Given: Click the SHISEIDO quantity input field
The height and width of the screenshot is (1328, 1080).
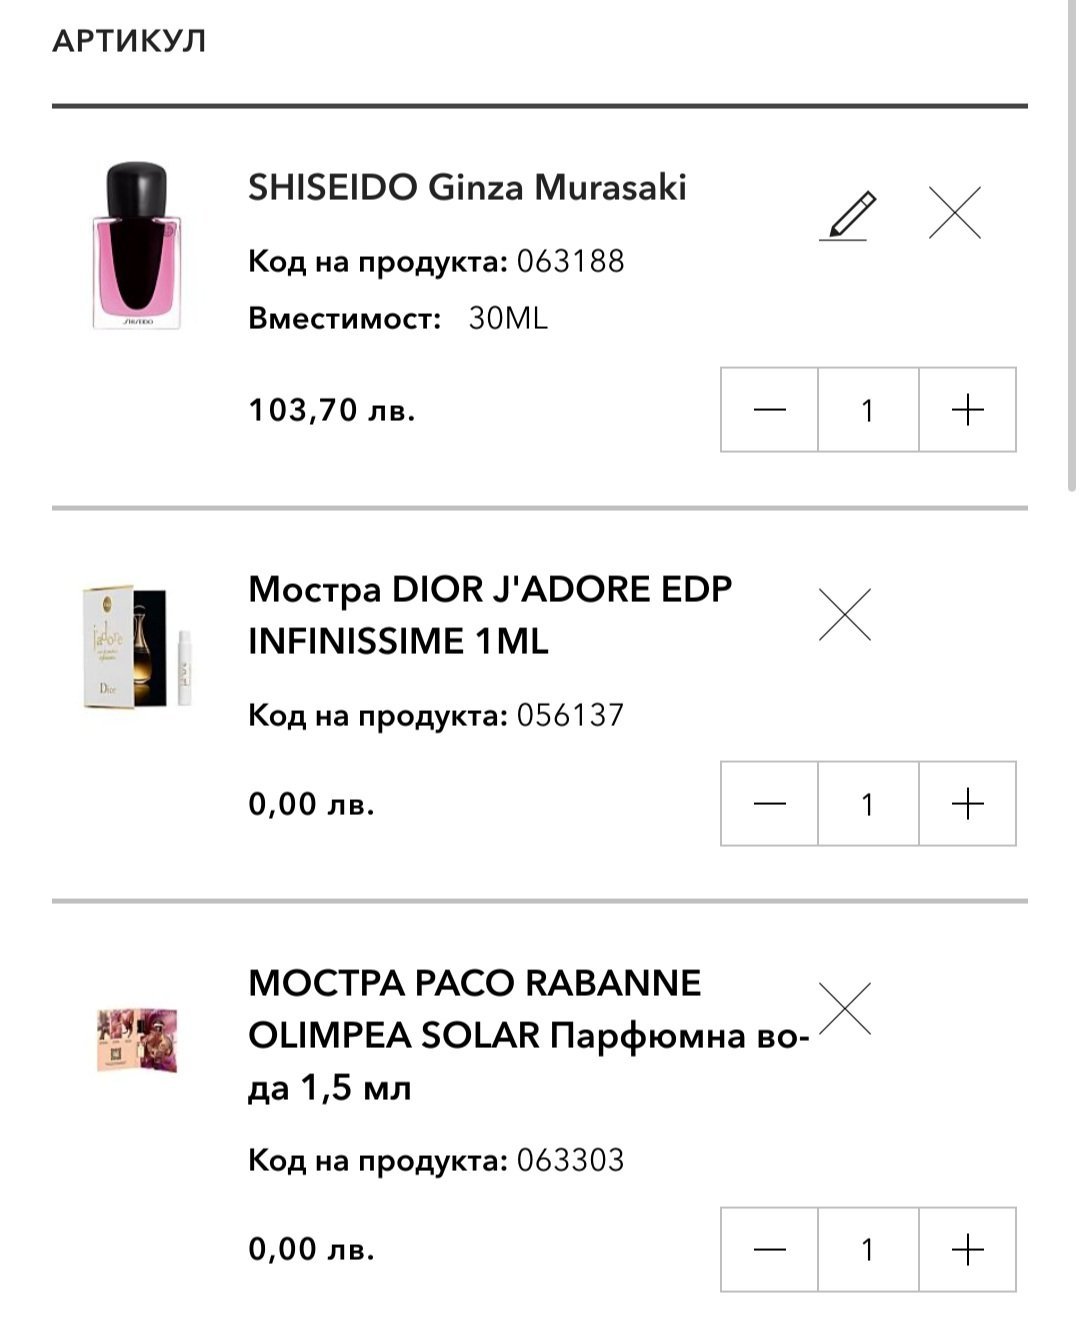Looking at the screenshot, I should point(868,410).
